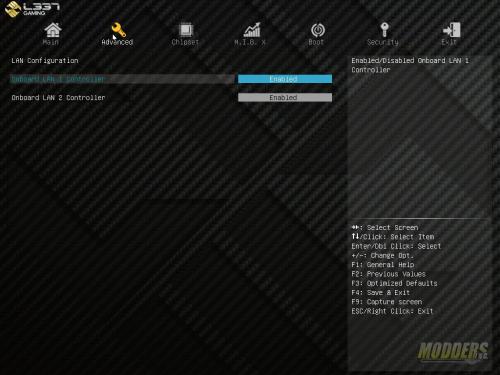
Task: Click the LAN Configuration heading
Action: point(45,60)
